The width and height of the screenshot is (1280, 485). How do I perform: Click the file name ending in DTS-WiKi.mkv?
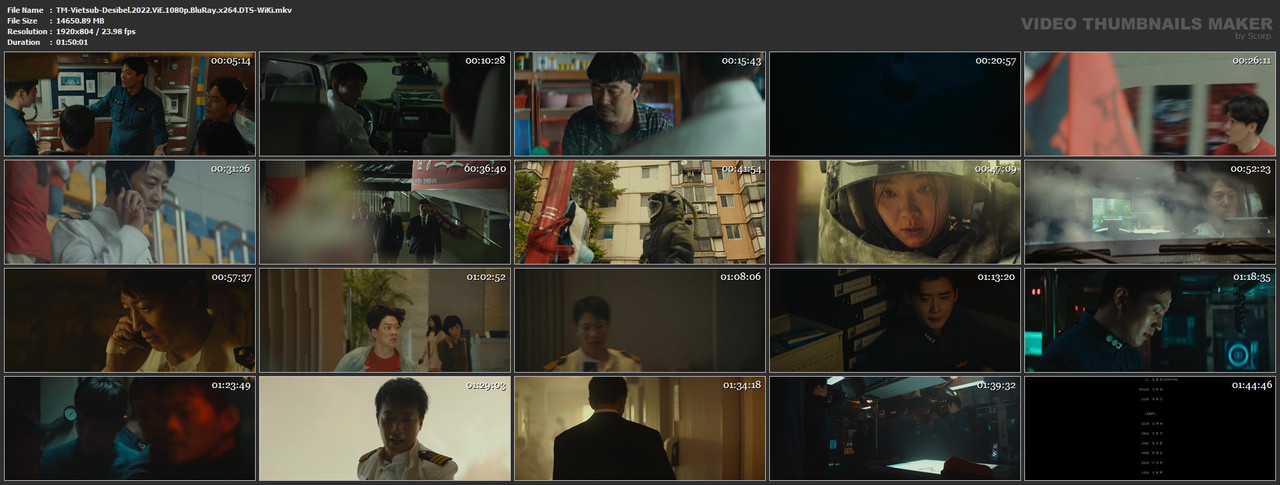pyautogui.click(x=174, y=9)
